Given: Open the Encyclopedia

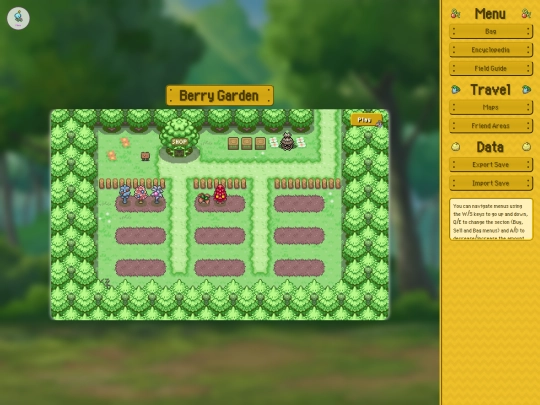Looking at the screenshot, I should tap(491, 50).
